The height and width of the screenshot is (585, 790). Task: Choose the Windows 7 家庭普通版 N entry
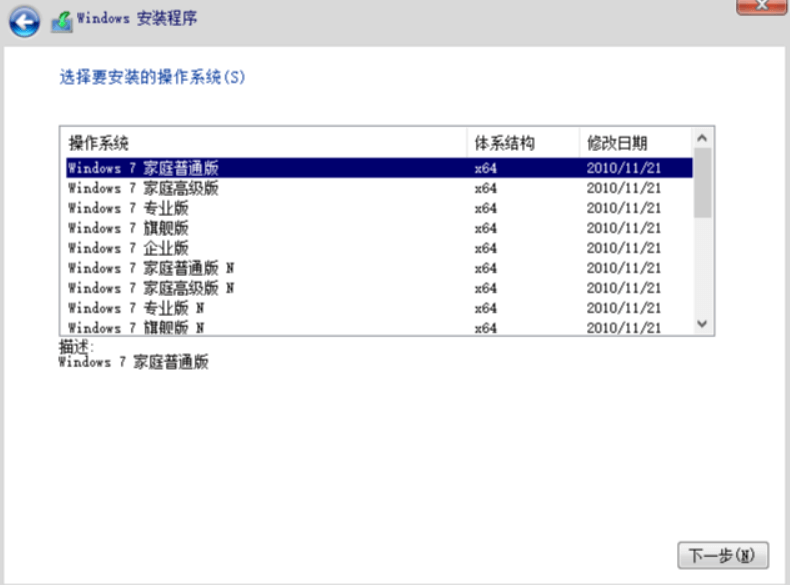[x=150, y=268]
